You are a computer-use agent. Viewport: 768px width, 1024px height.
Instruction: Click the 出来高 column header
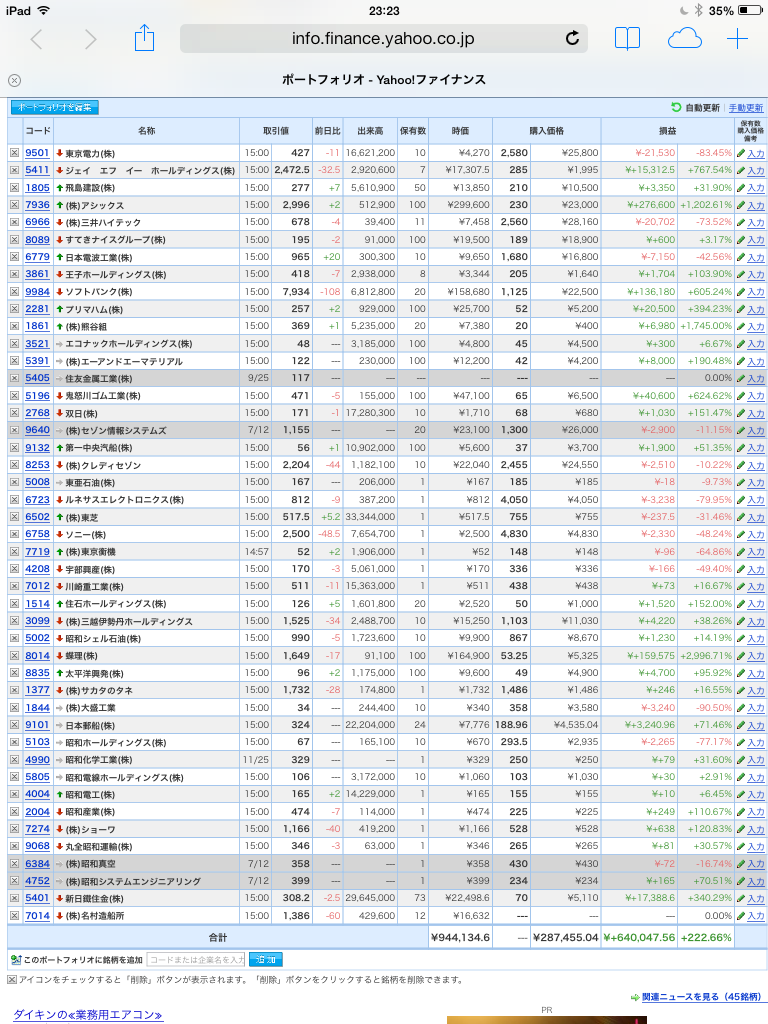click(370, 131)
